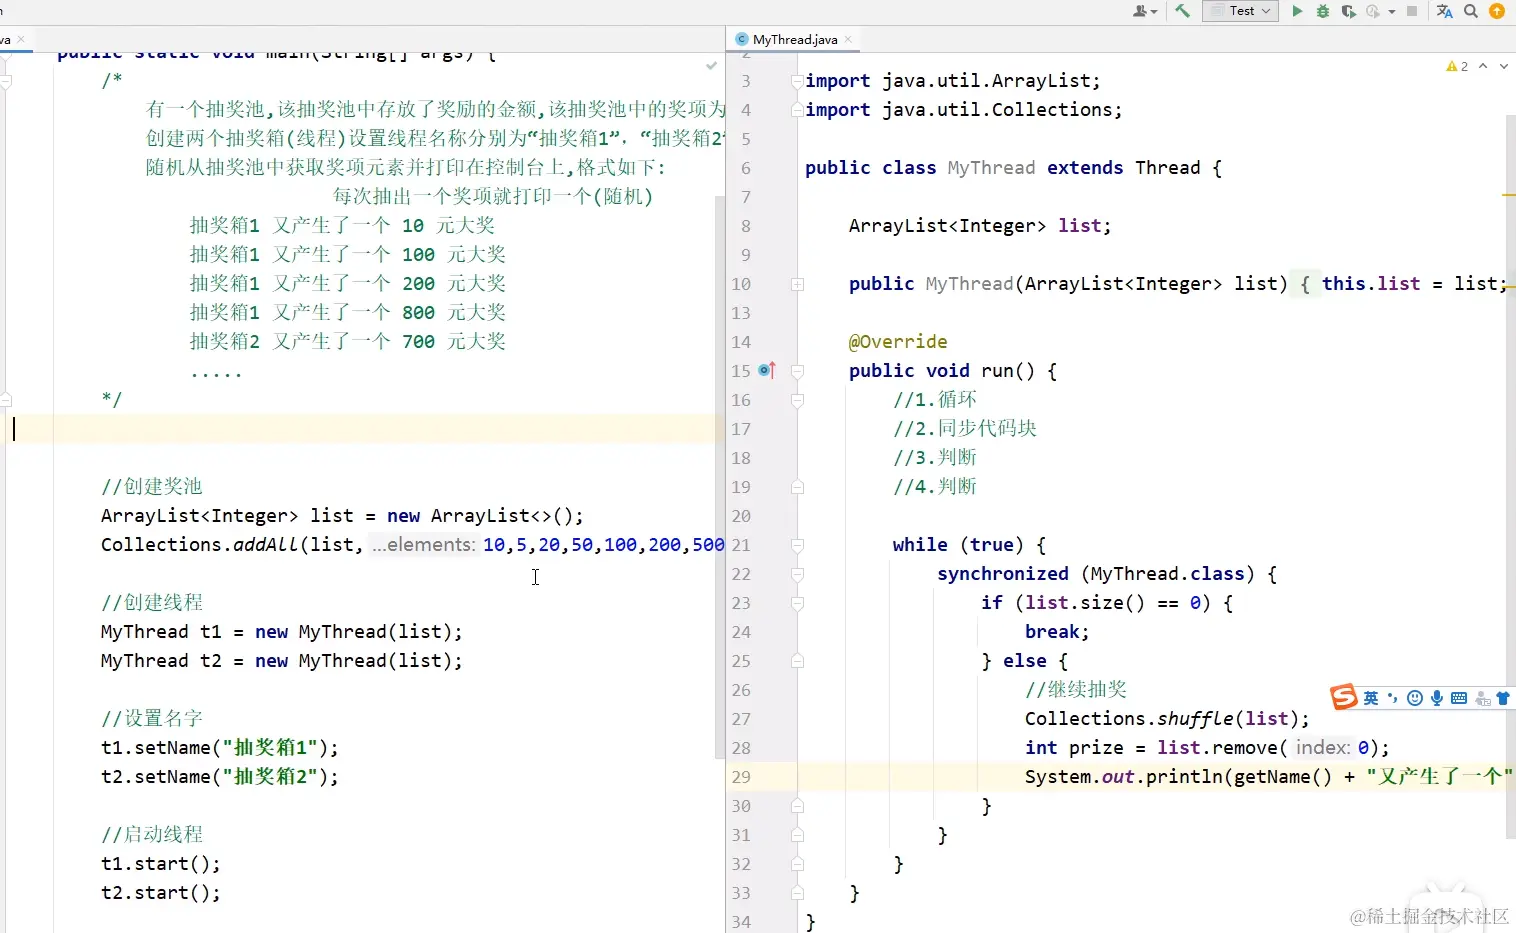Click the gray Stop square button
1516x933 pixels.
[1412, 11]
